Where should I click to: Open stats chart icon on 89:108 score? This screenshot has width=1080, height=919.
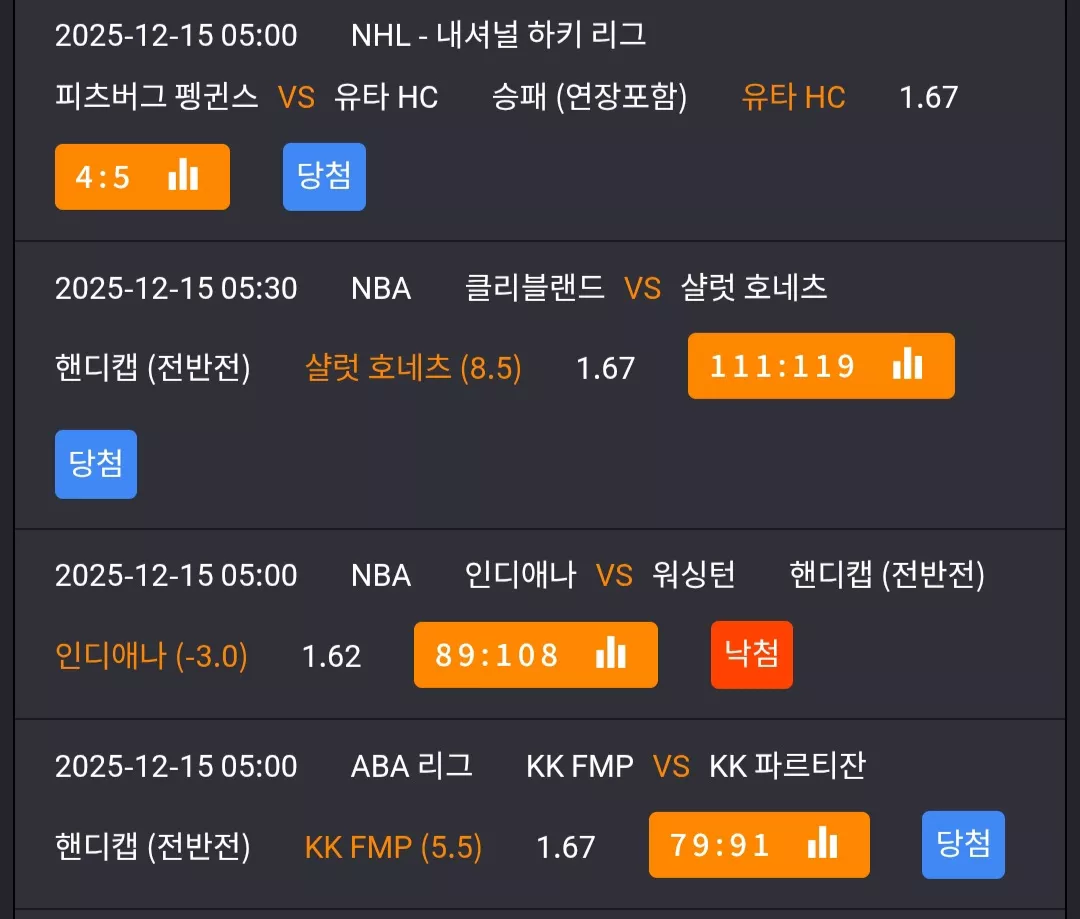611,652
